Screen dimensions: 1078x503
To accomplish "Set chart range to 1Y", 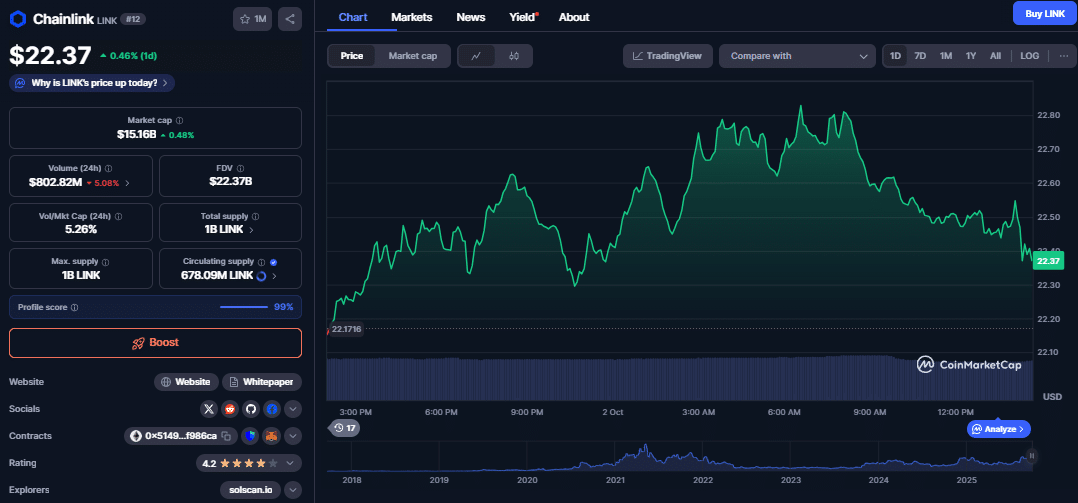I will [x=971, y=56].
